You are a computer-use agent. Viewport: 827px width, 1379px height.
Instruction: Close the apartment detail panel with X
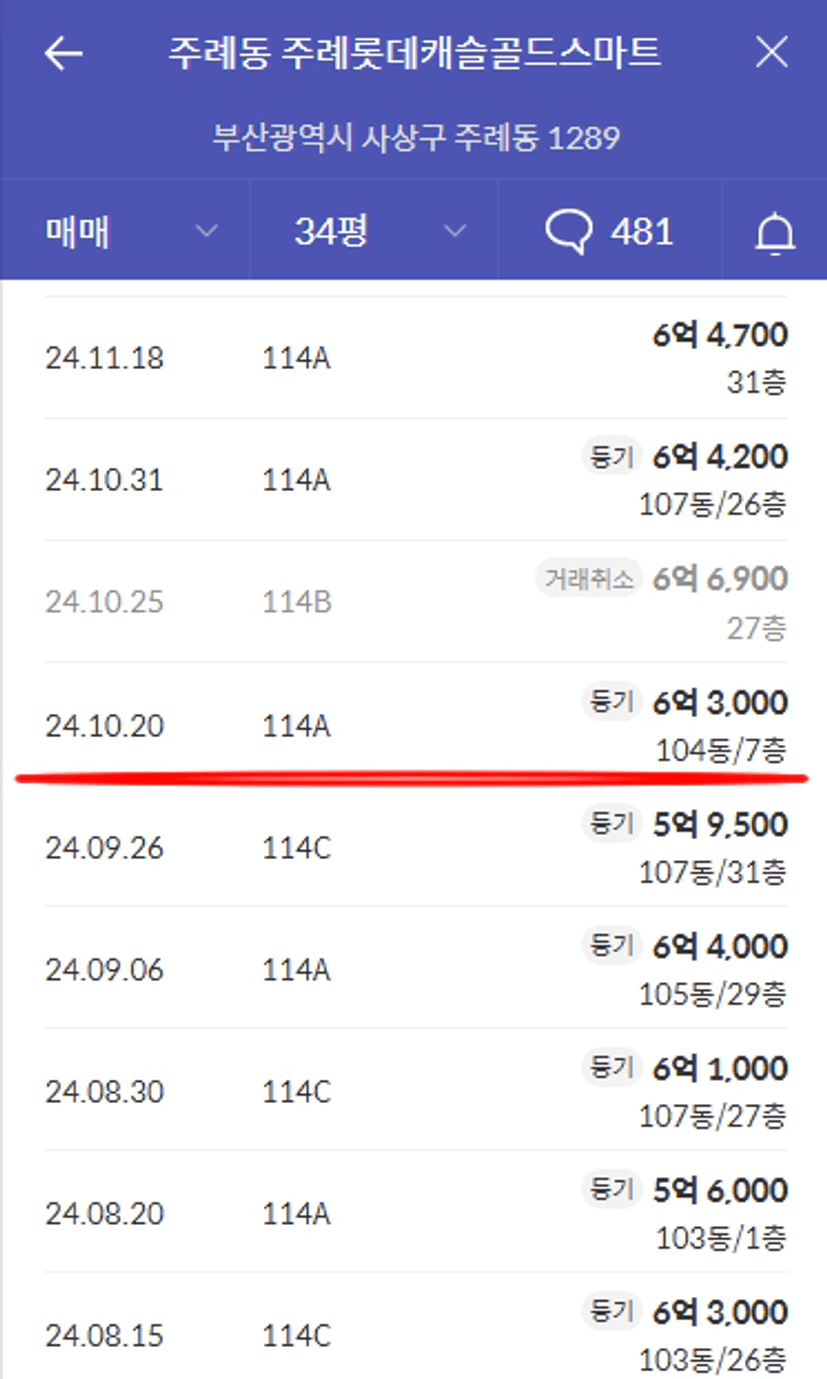click(x=772, y=53)
